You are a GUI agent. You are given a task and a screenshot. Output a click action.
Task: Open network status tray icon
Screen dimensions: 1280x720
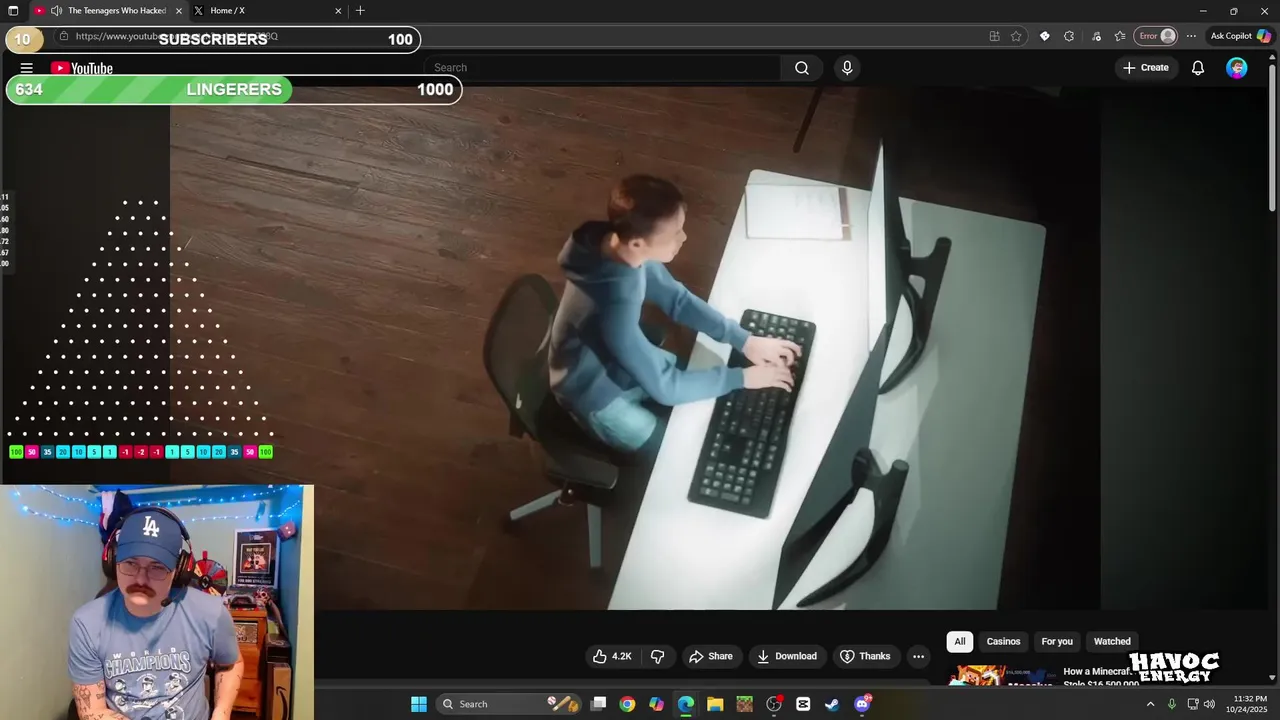coord(1193,704)
